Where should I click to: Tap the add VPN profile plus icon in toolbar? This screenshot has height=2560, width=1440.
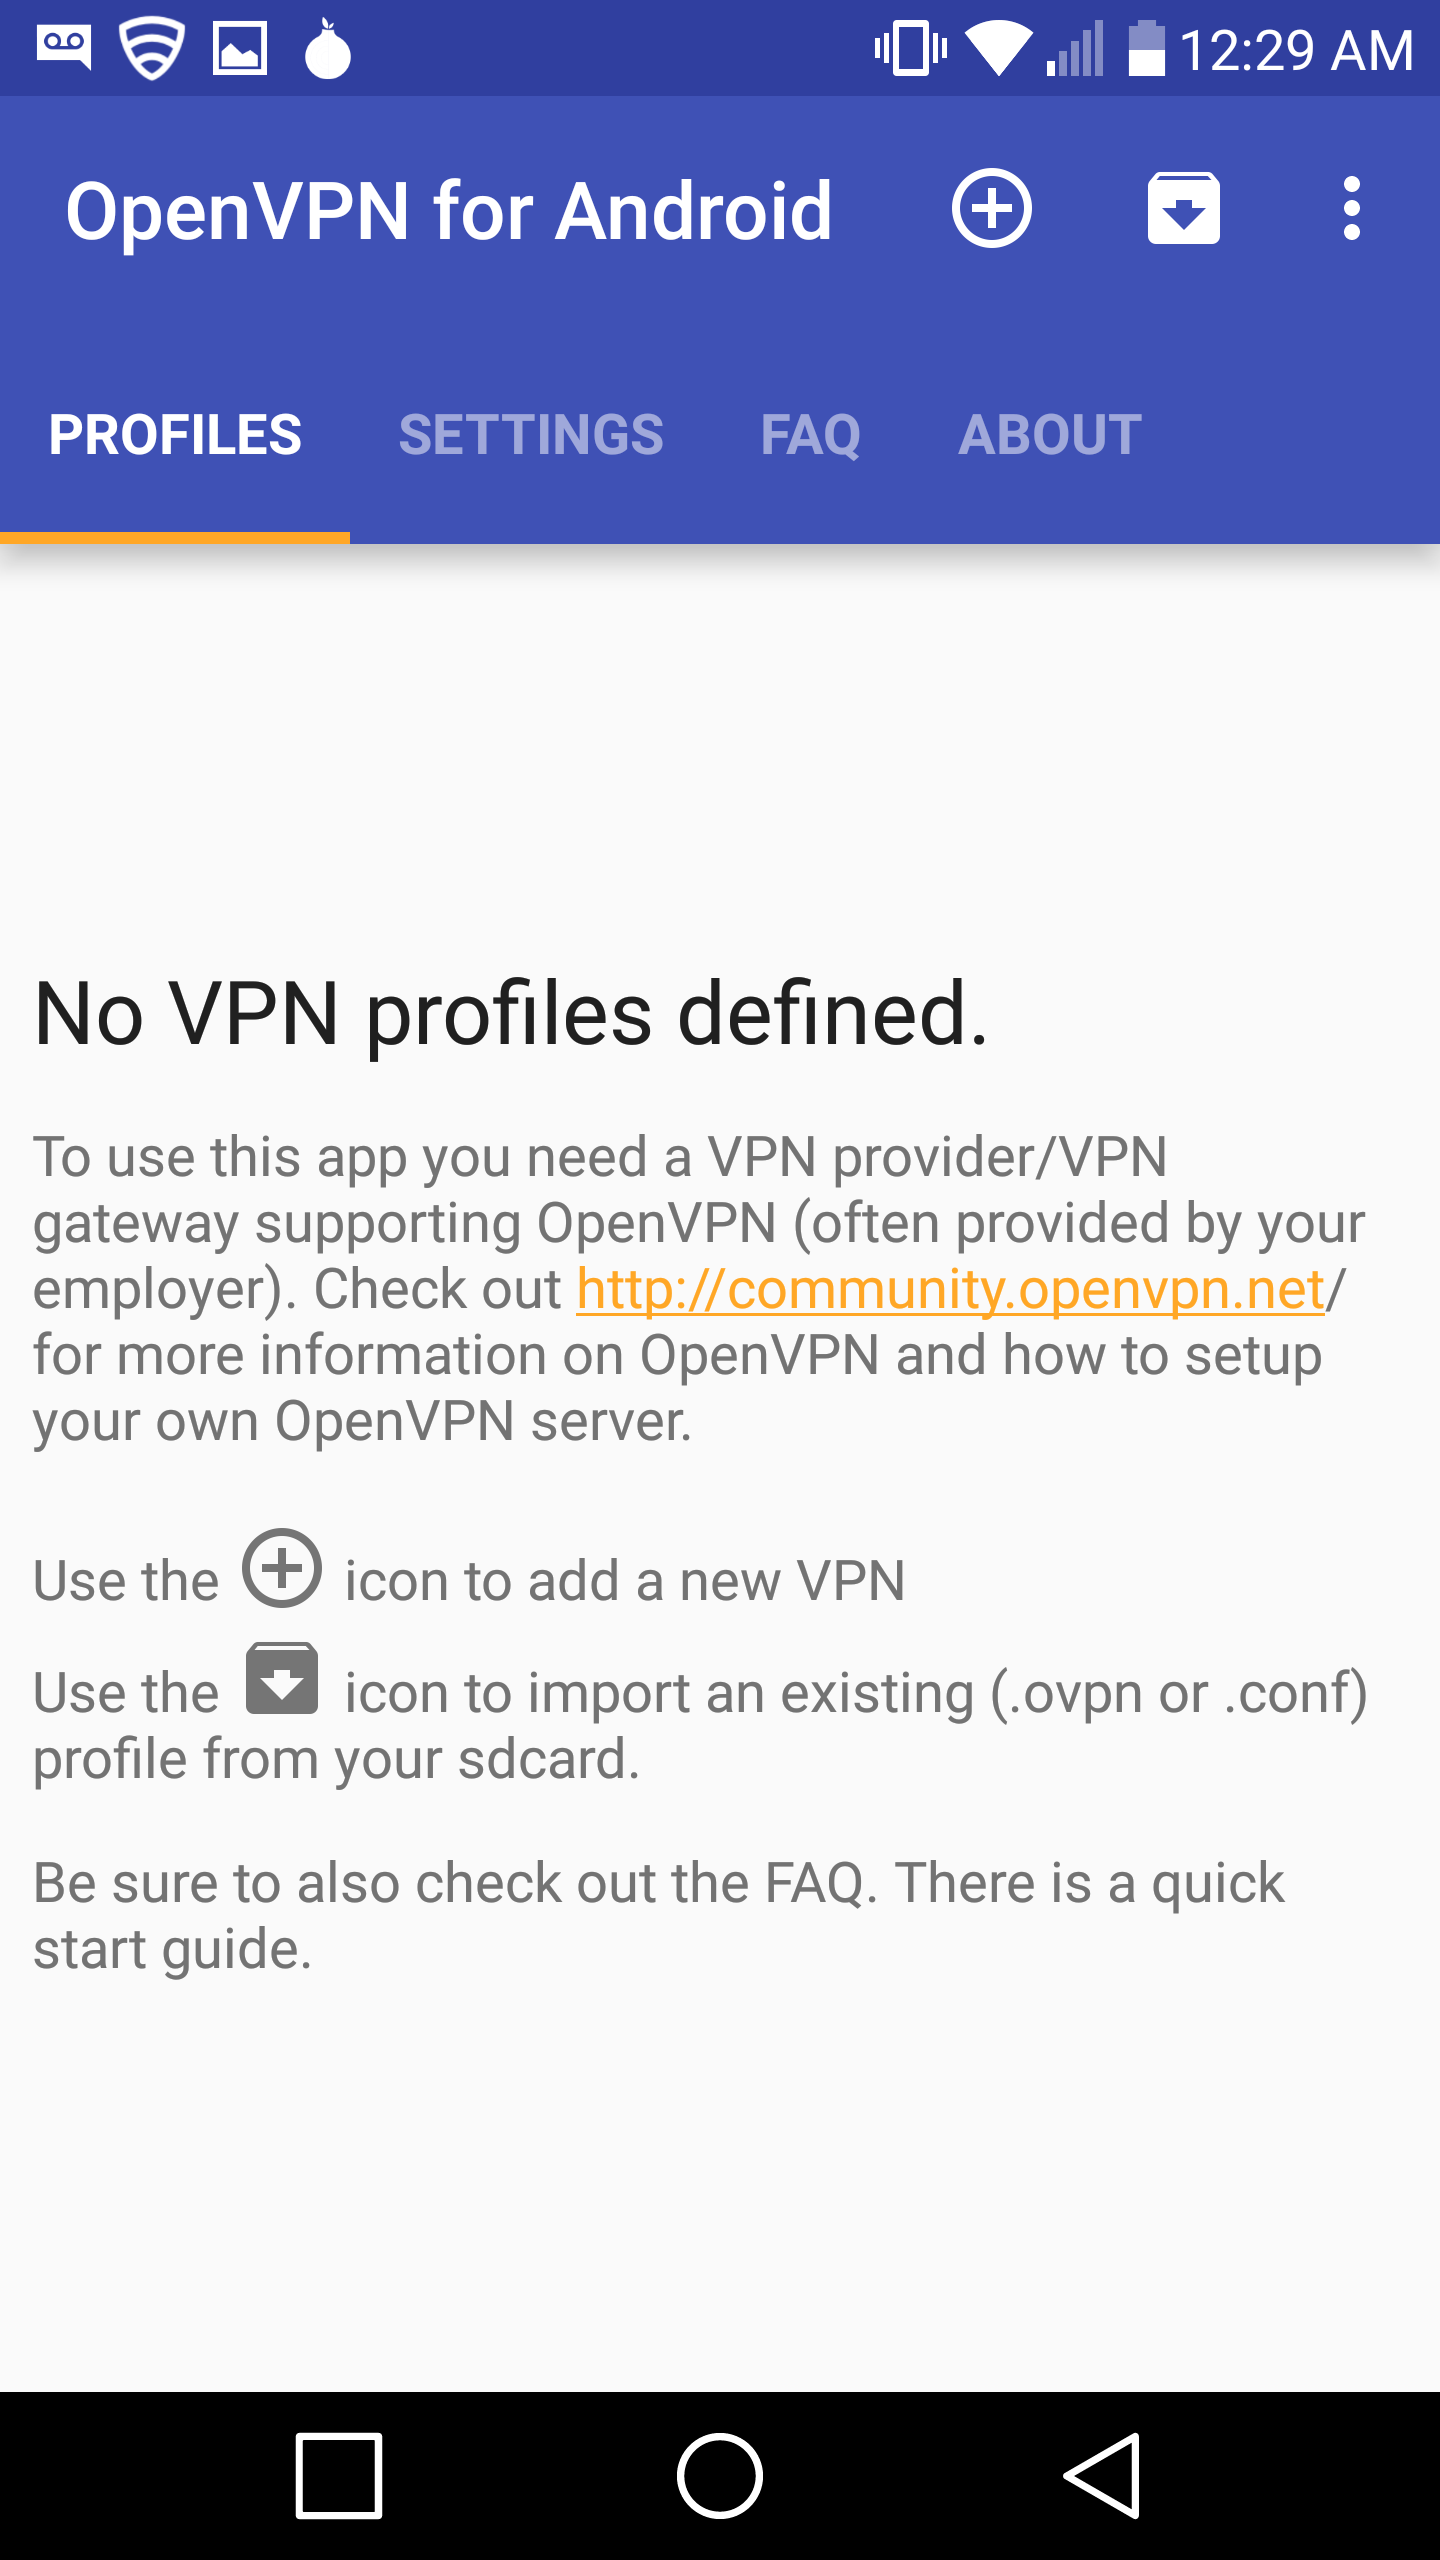pos(991,209)
